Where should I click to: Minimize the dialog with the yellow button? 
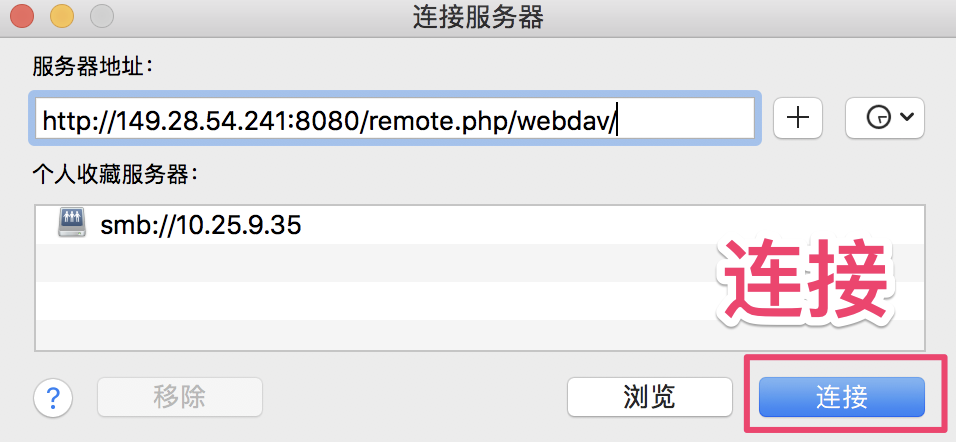[x=62, y=17]
